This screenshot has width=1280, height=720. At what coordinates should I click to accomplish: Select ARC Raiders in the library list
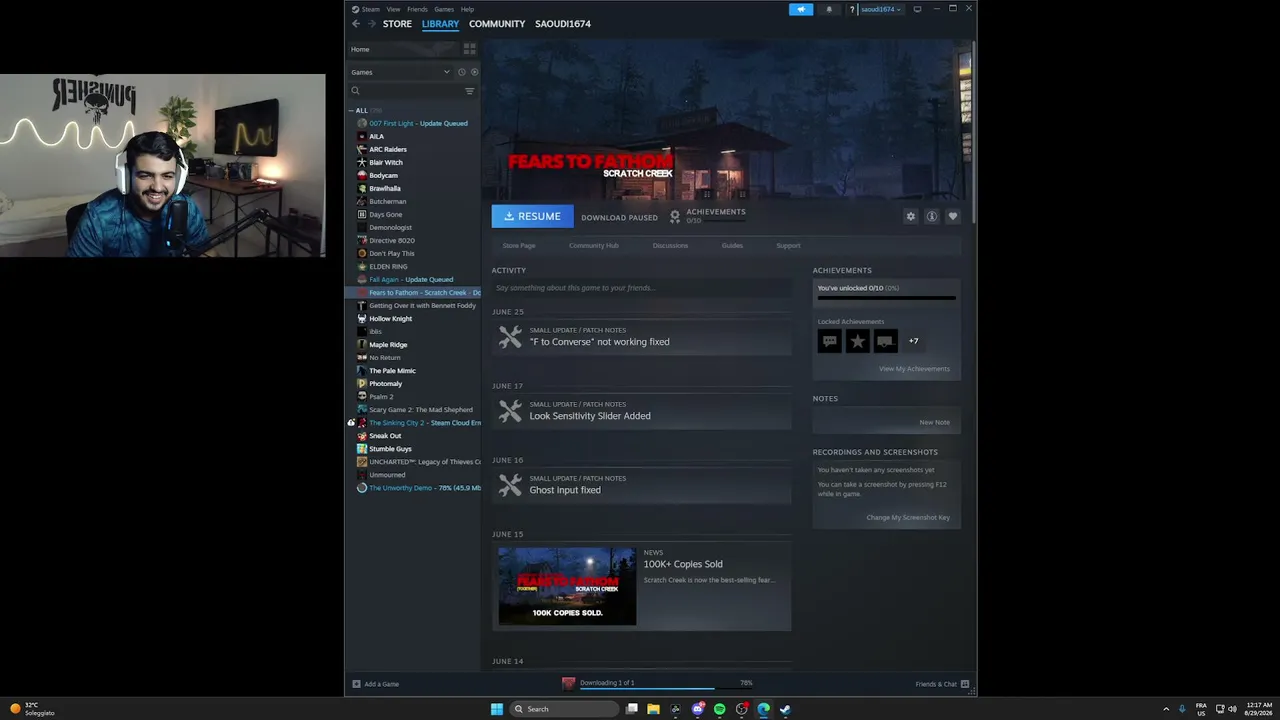coord(388,149)
